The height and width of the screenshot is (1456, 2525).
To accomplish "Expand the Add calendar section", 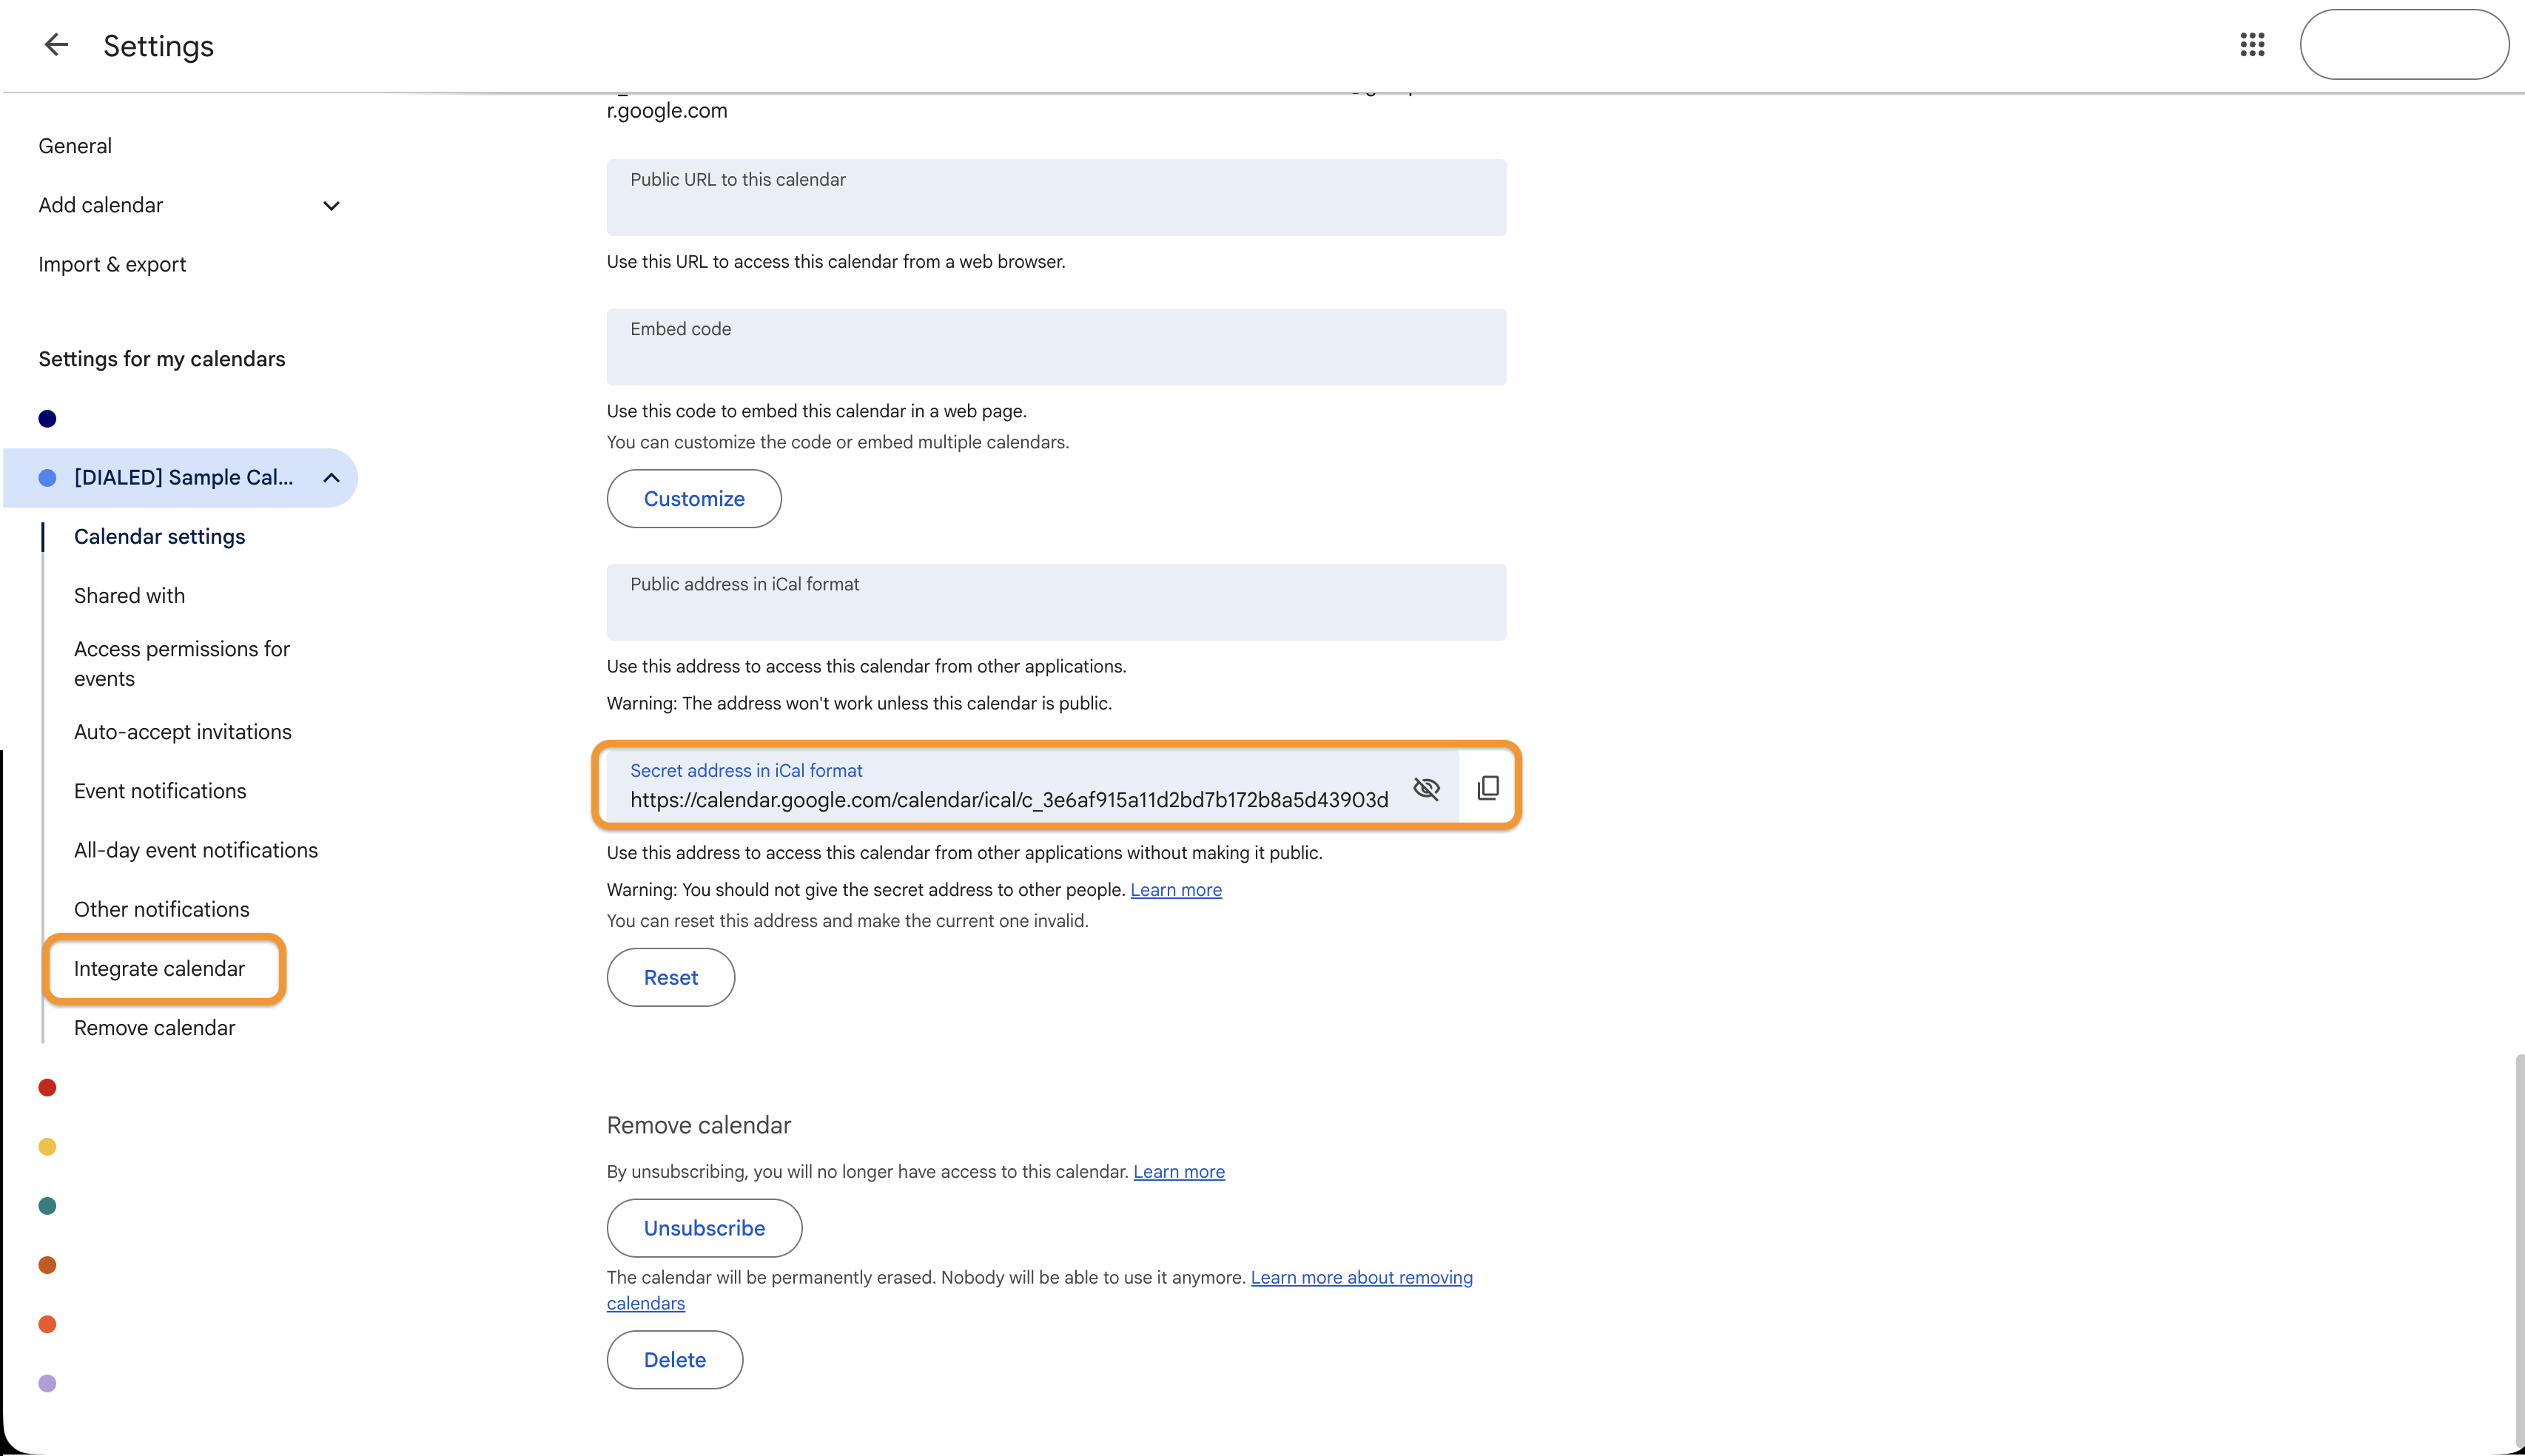I will (331, 205).
